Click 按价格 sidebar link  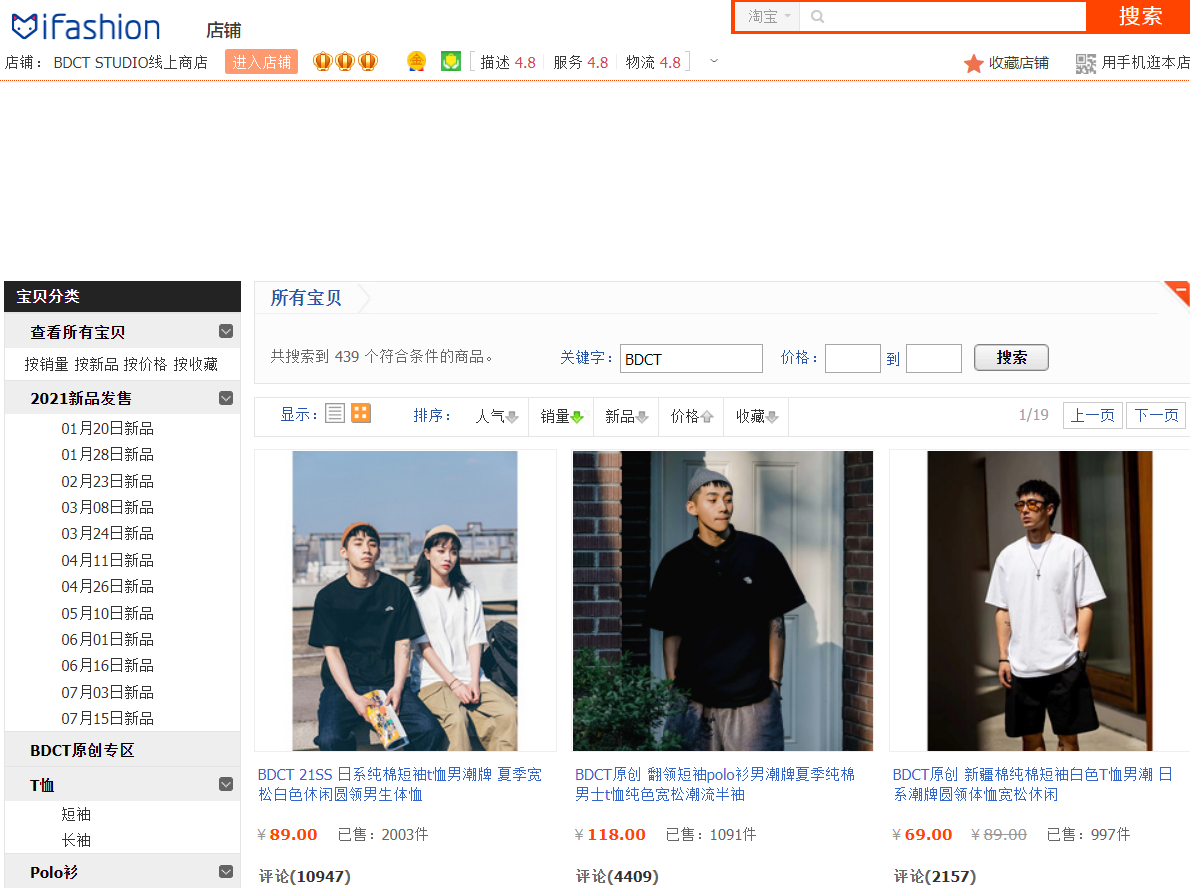point(145,364)
